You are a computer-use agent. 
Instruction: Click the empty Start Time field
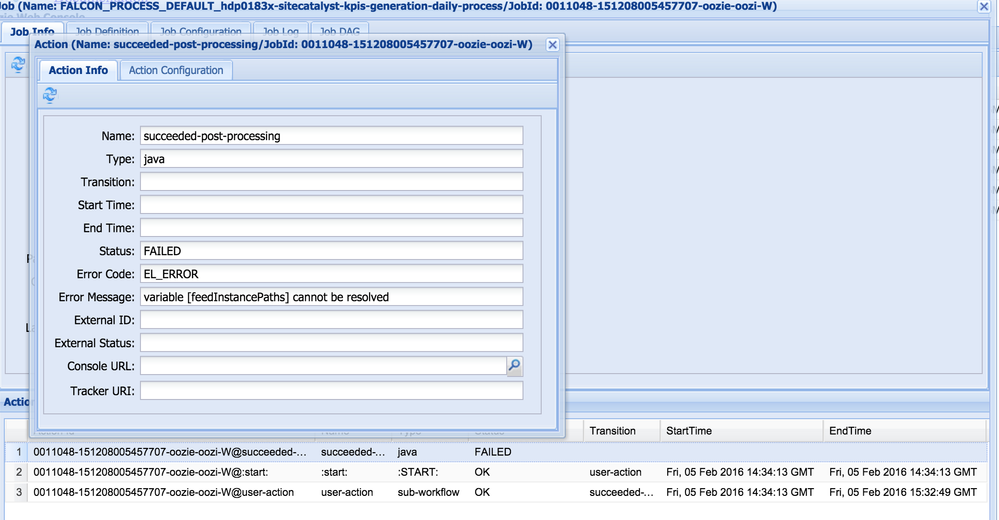[x=331, y=205]
